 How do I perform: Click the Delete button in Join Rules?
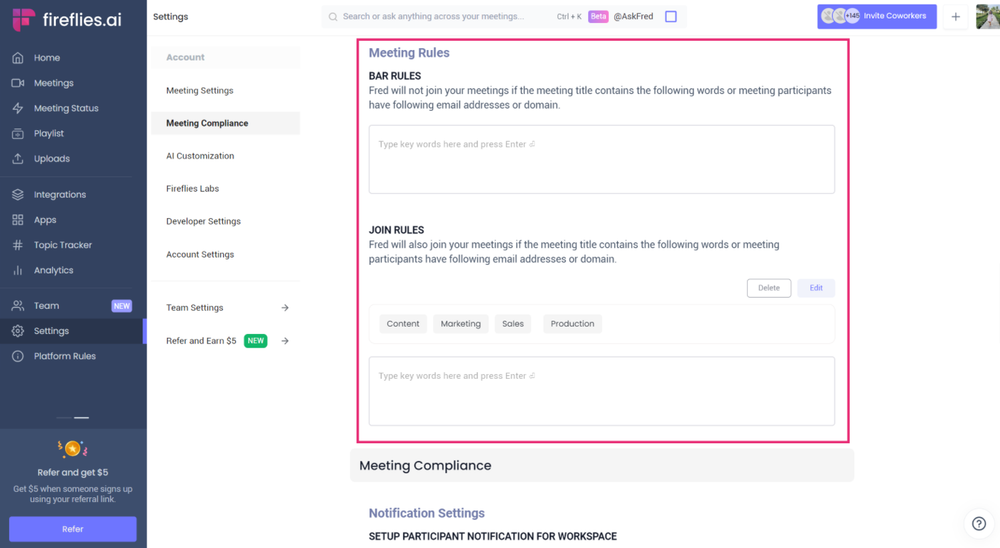coord(768,288)
